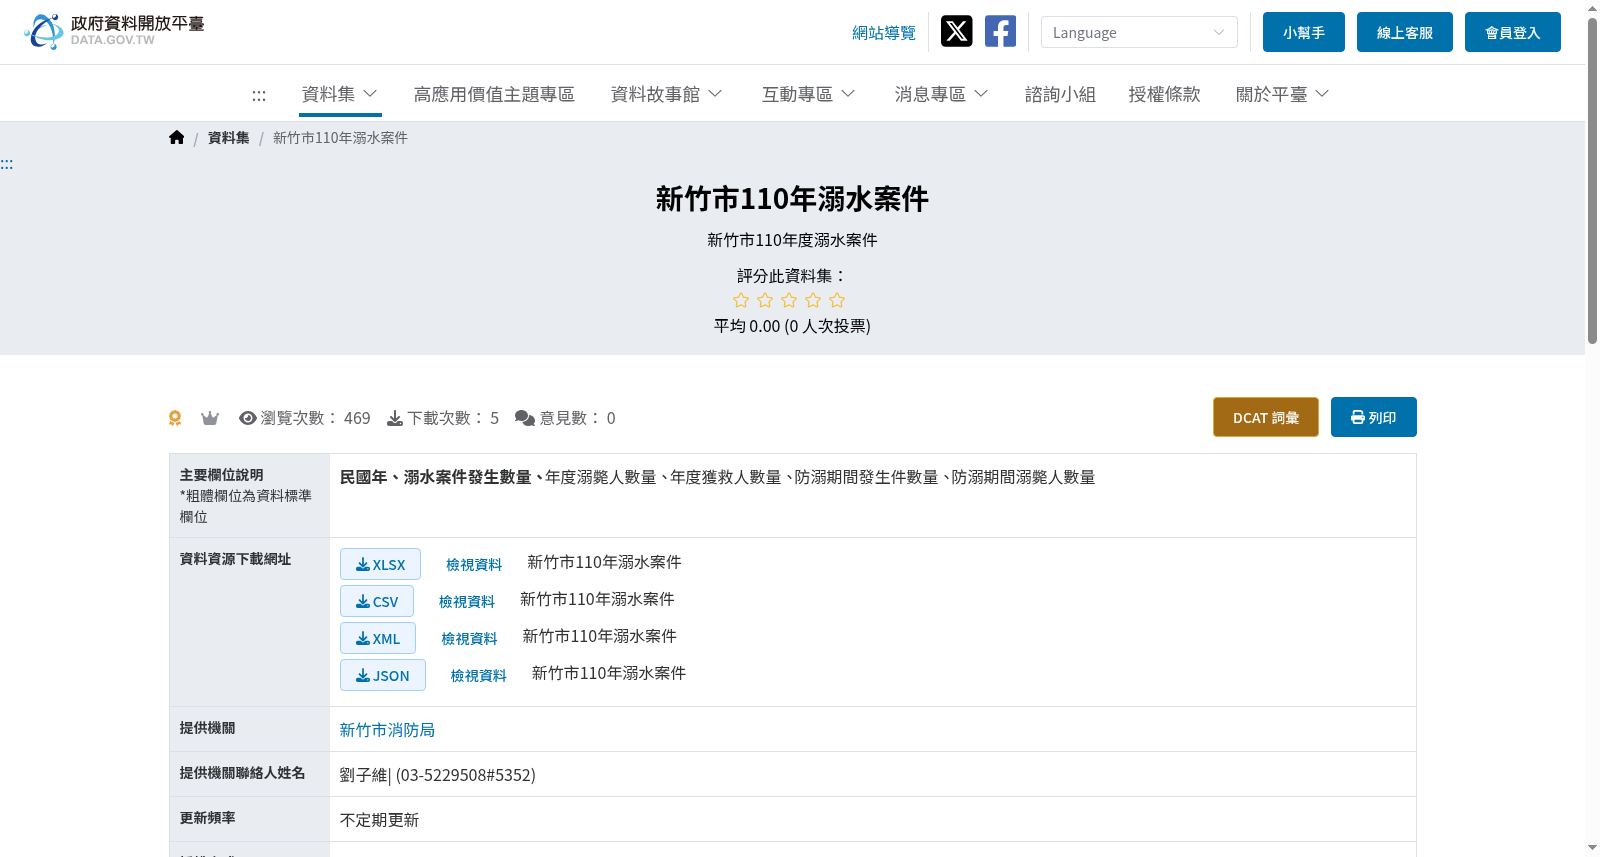This screenshot has height=857, width=1600.
Task: Click the DATA.GOV.TW site logo
Action: tap(114, 32)
